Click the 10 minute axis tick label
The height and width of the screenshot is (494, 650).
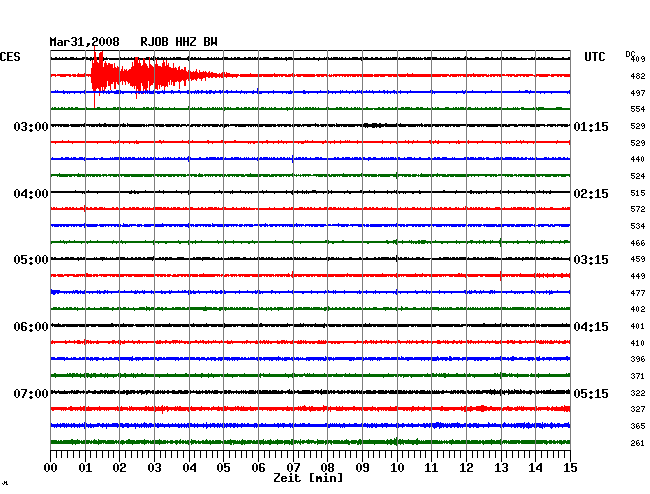[x=397, y=467]
